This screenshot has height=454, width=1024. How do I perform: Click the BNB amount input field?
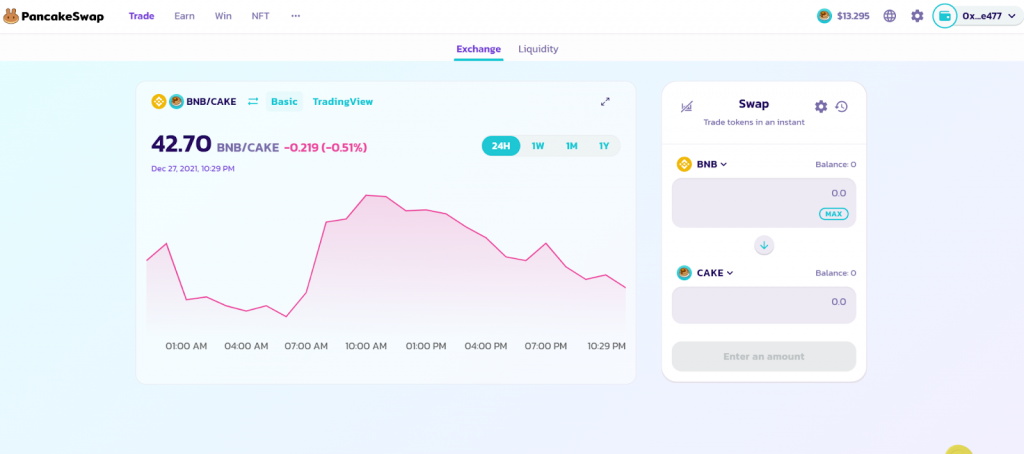[763, 203]
